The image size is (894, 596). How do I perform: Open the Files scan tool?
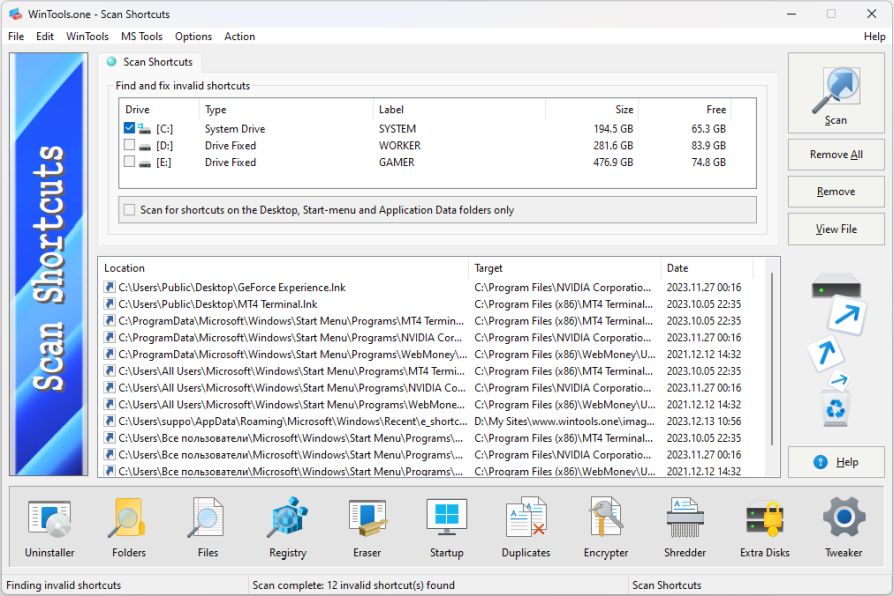tap(208, 528)
